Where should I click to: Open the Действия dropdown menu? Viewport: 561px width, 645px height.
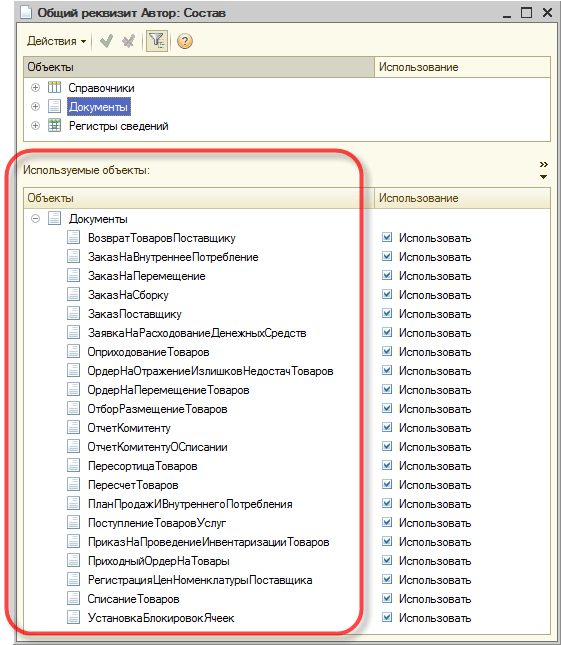coord(56,41)
